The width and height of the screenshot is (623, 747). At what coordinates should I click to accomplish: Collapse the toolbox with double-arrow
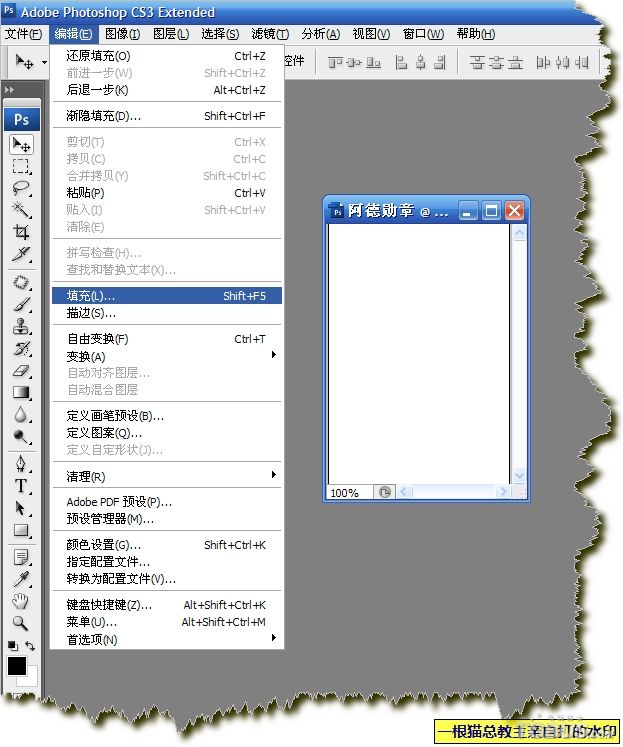[x=9, y=90]
